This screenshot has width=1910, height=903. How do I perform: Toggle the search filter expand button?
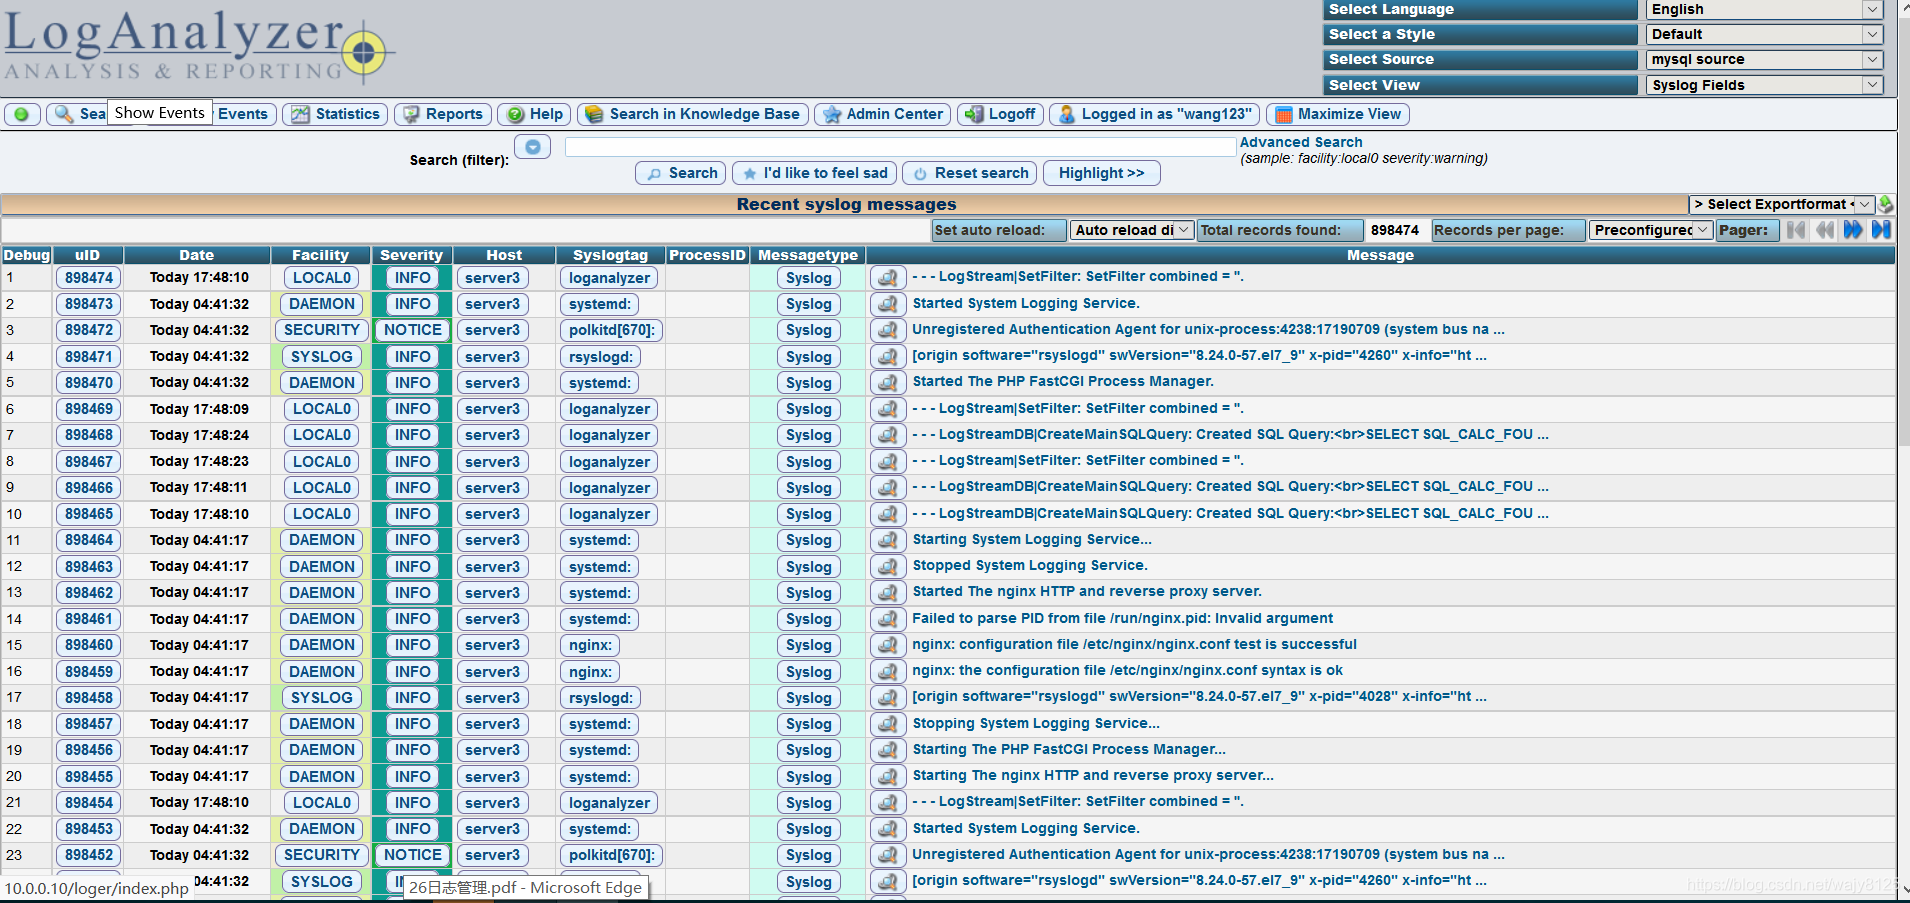pyautogui.click(x=533, y=147)
